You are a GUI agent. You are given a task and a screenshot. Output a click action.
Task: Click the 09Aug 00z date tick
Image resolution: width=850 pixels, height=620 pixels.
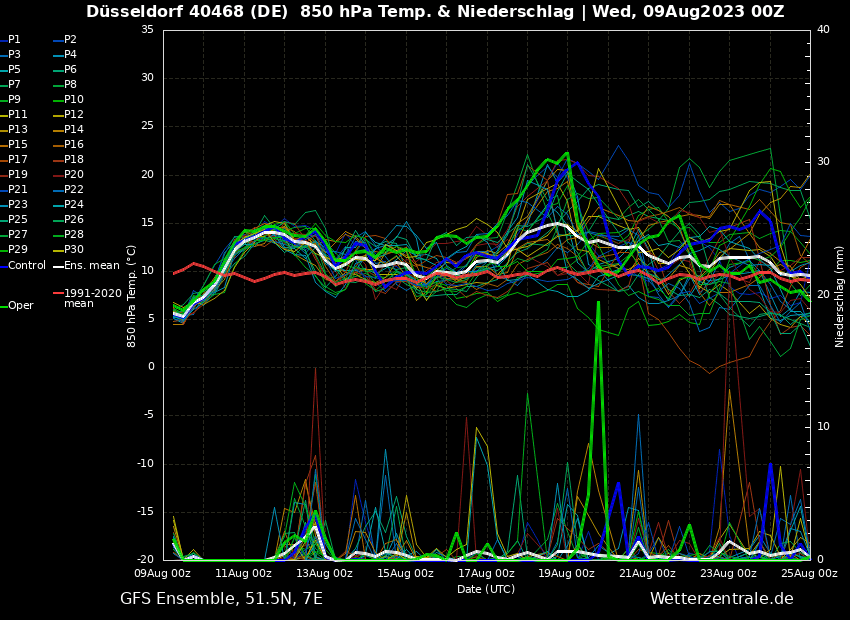tap(163, 574)
